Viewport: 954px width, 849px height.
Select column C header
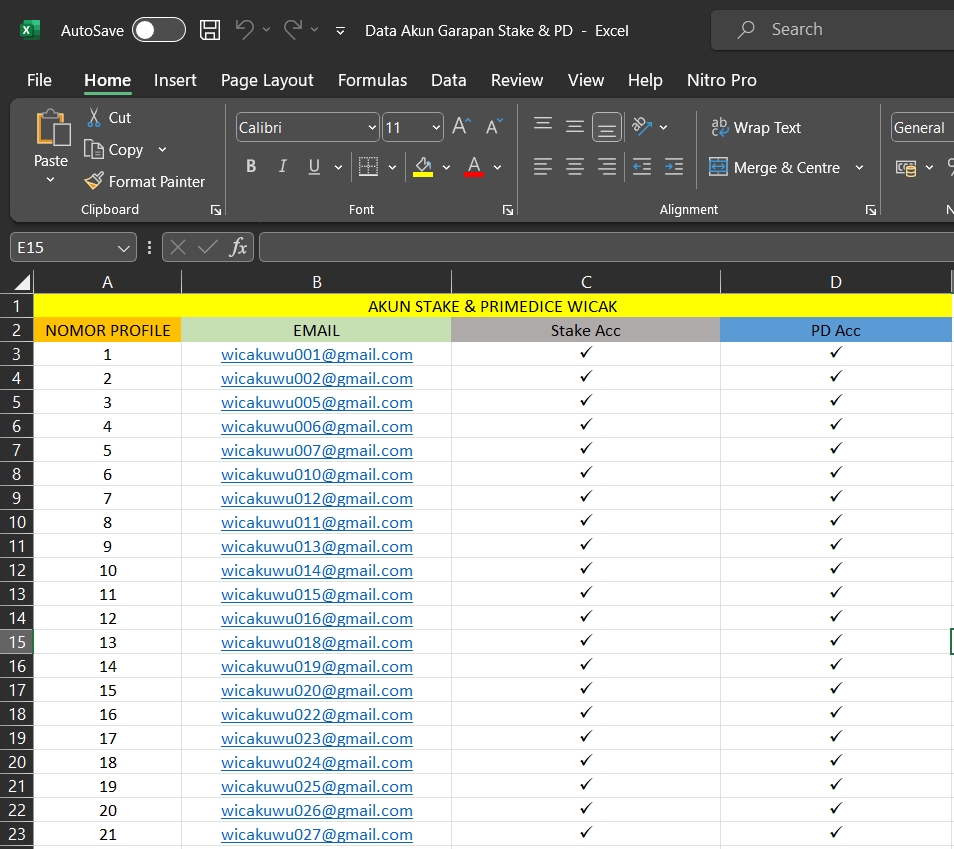point(585,282)
